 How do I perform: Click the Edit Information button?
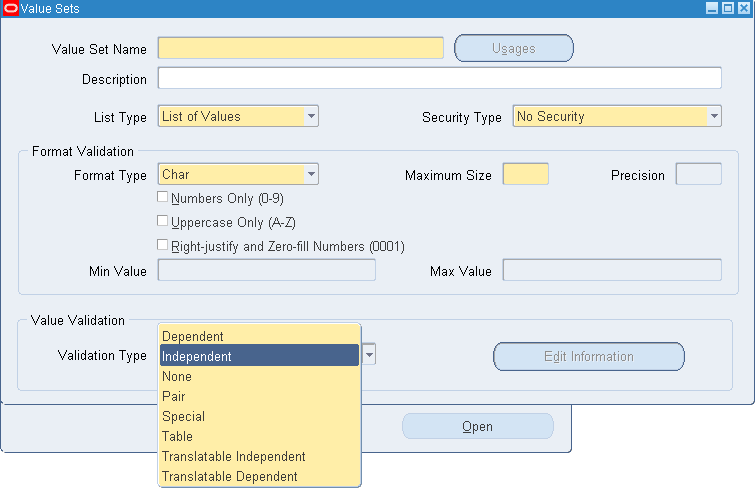point(588,356)
